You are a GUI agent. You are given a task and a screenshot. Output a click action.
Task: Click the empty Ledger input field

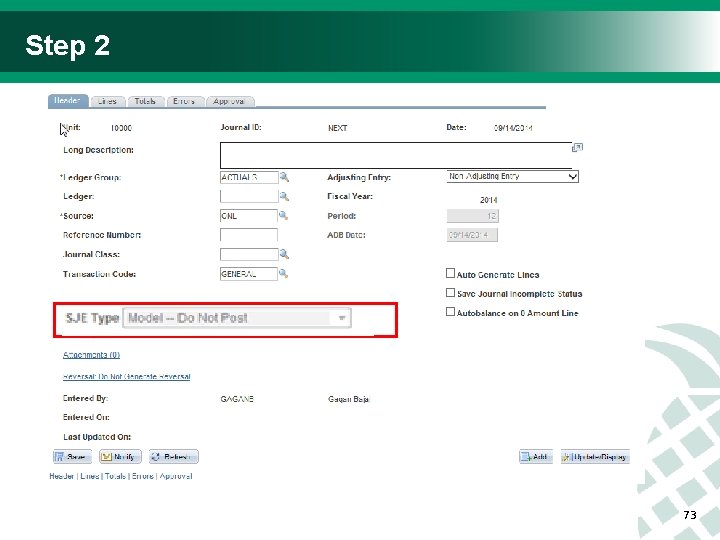[x=249, y=197]
